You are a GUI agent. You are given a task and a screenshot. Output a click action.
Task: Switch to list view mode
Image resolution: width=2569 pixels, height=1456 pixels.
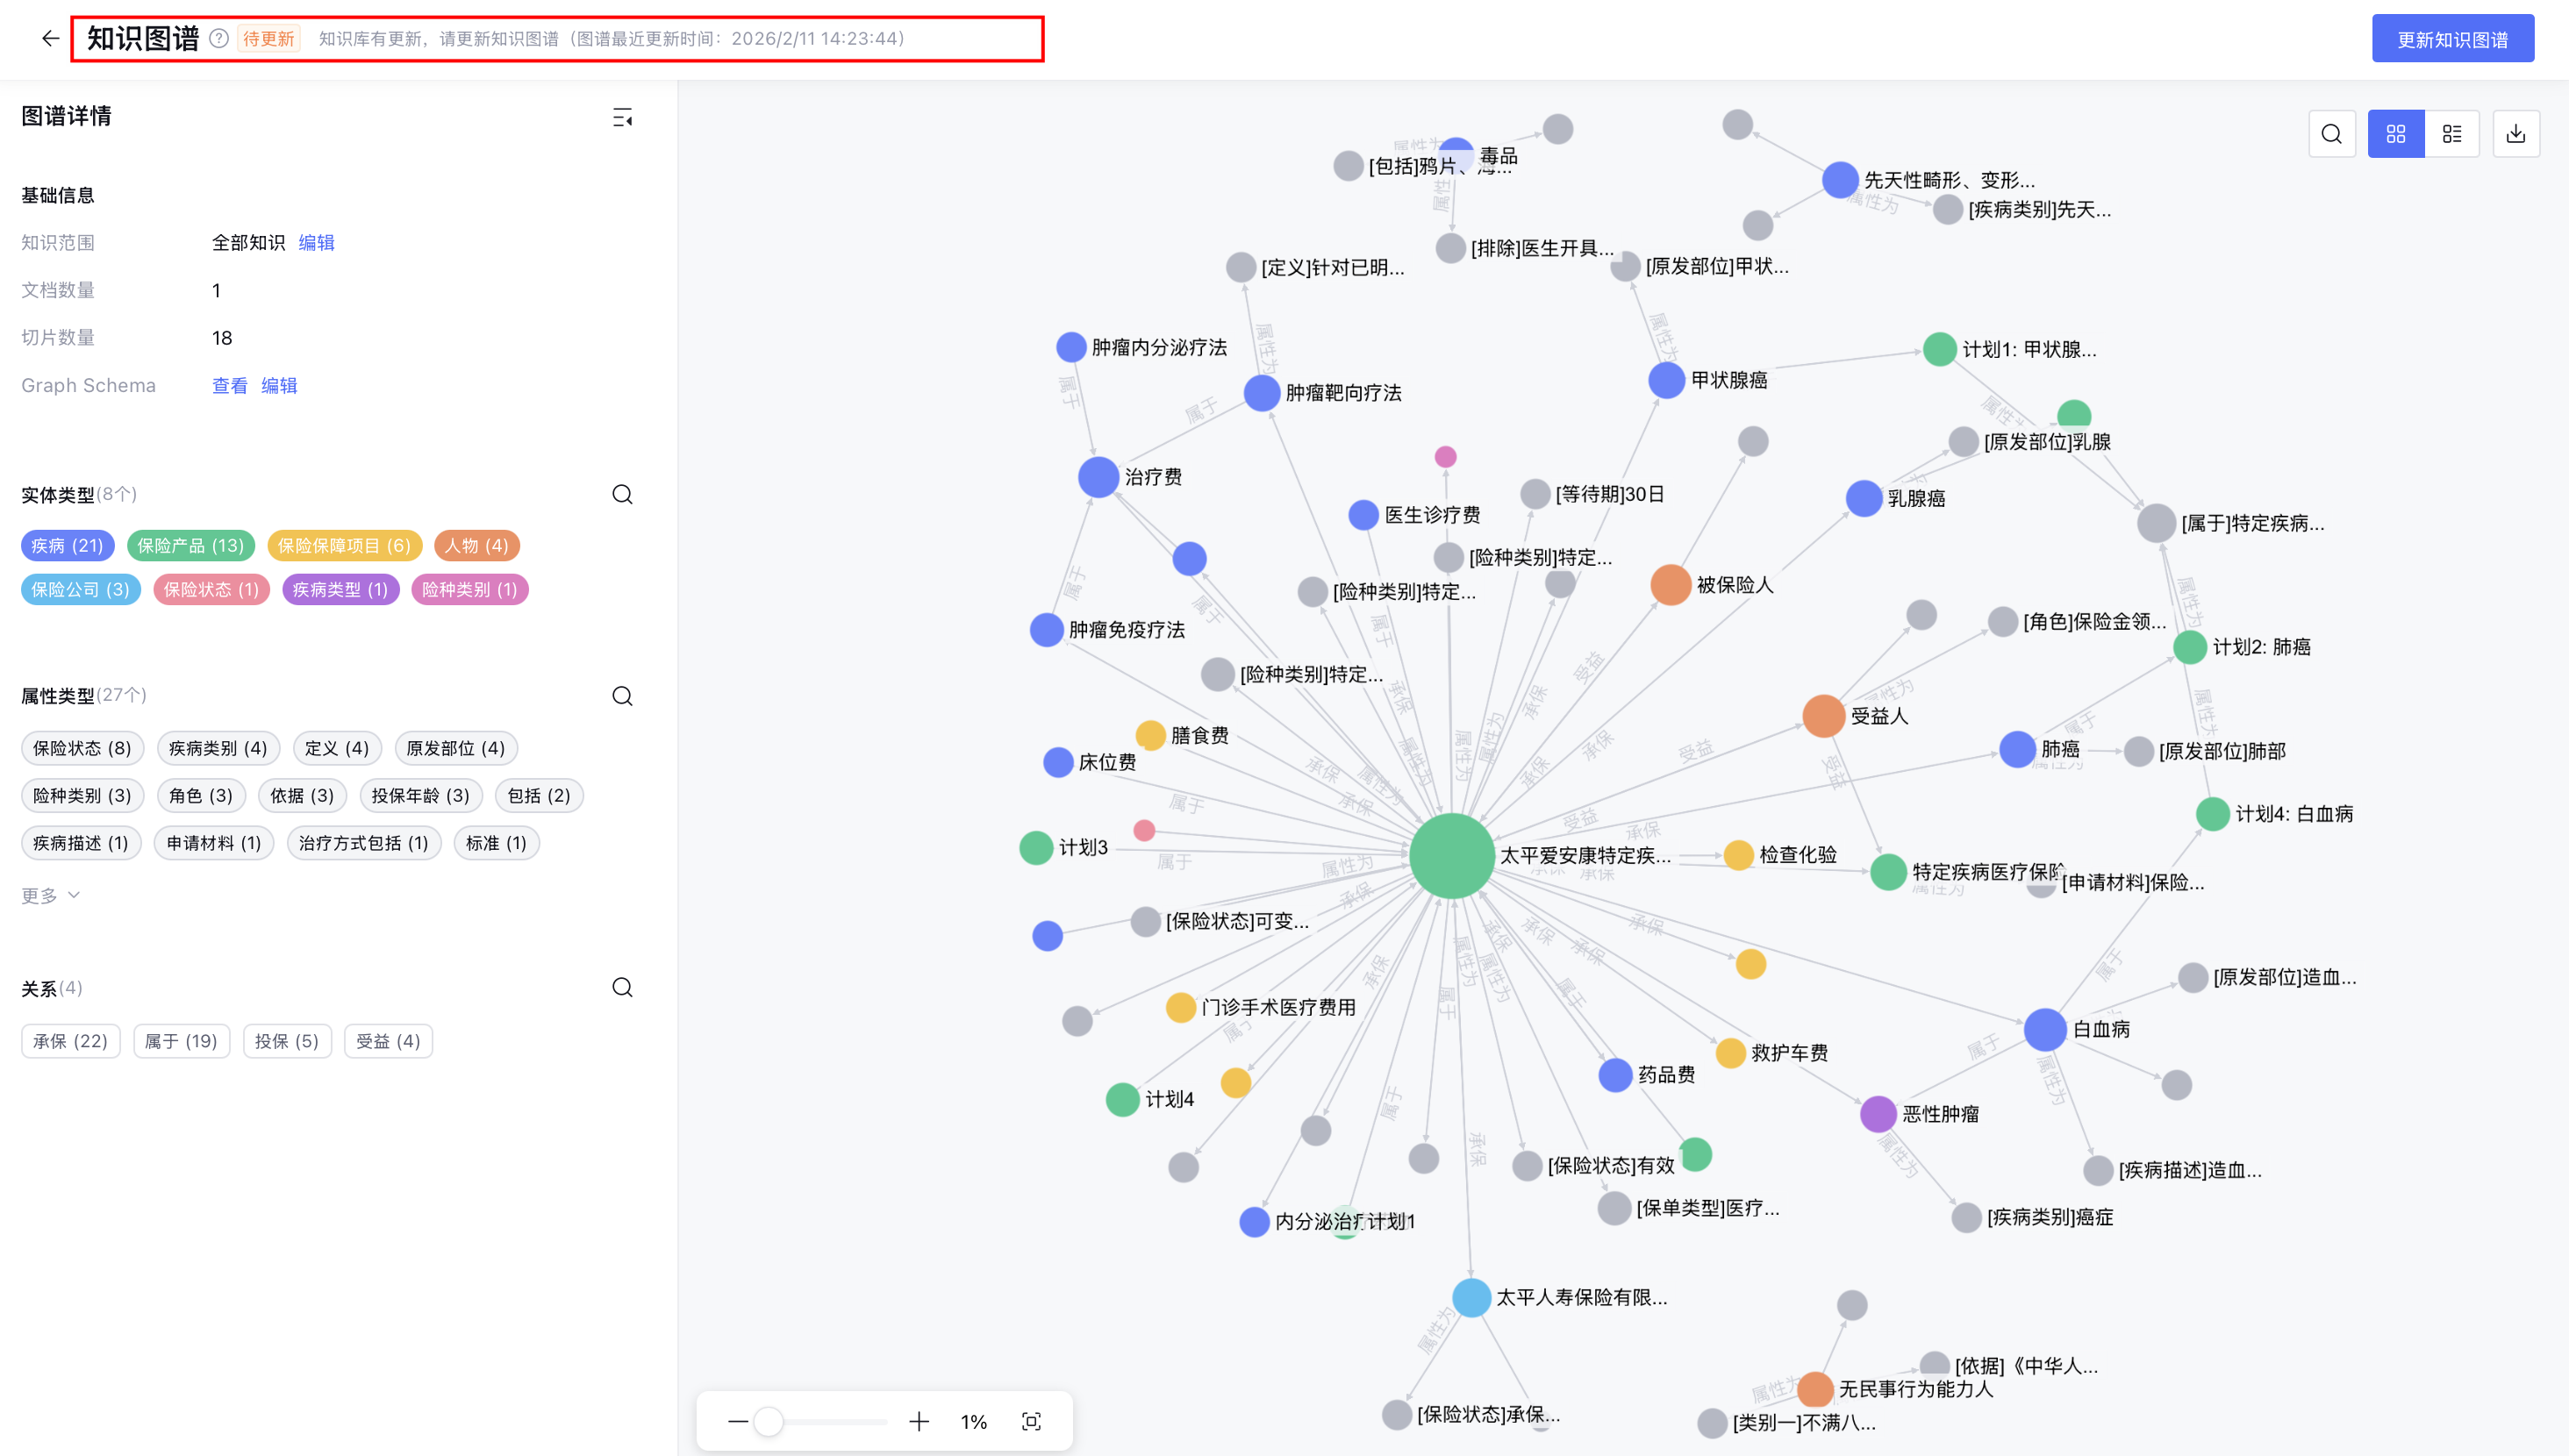click(2452, 134)
